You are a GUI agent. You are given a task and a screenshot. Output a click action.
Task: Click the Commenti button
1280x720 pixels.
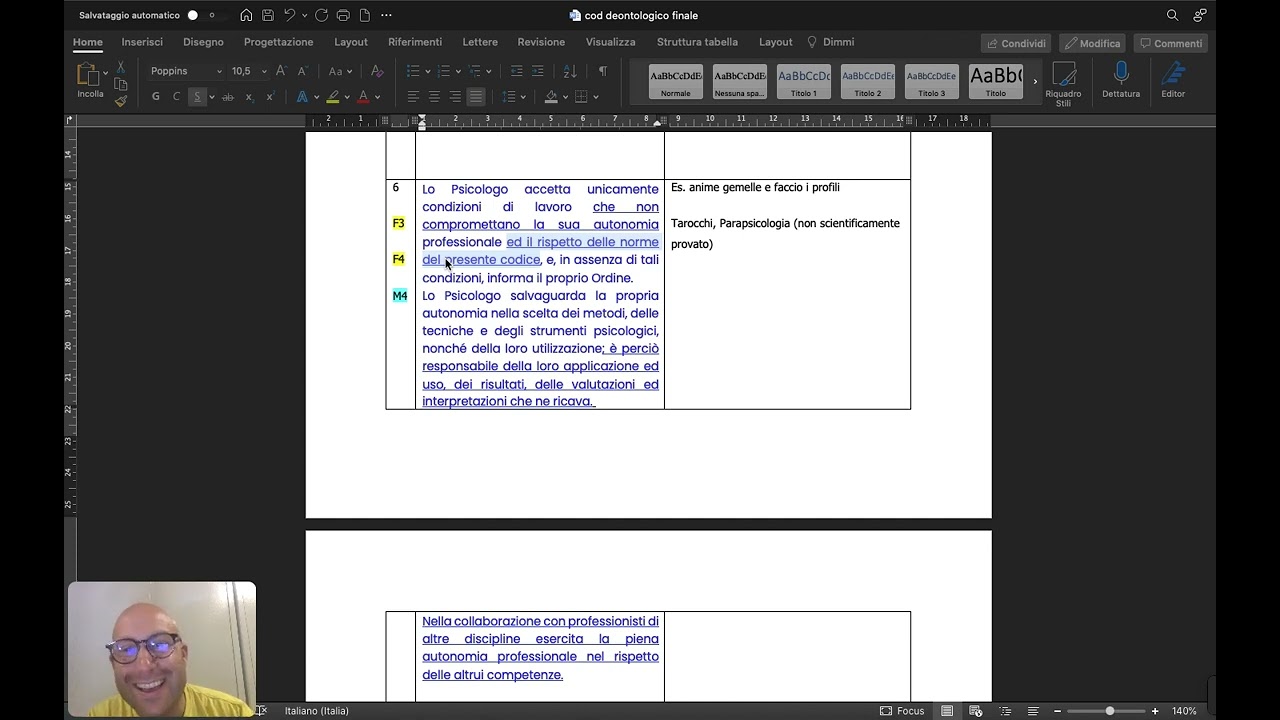coord(1171,43)
